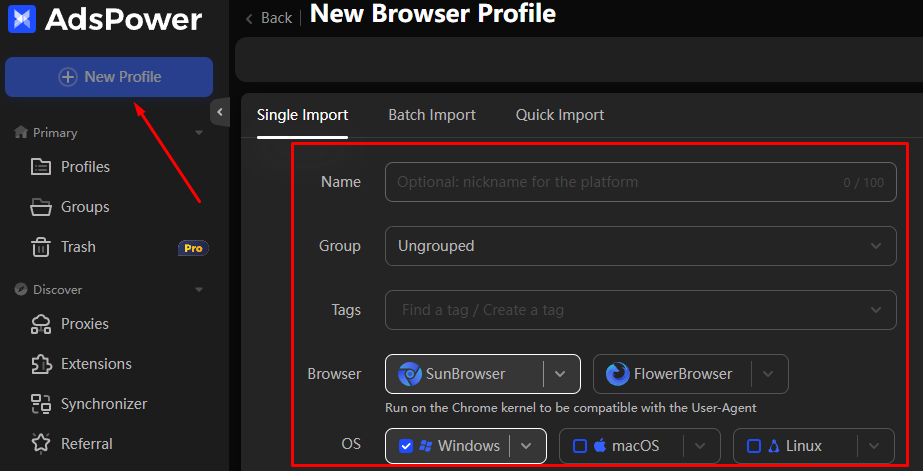Image resolution: width=923 pixels, height=471 pixels.
Task: Click the Linux penguin icon
Action: pyautogui.click(x=773, y=446)
